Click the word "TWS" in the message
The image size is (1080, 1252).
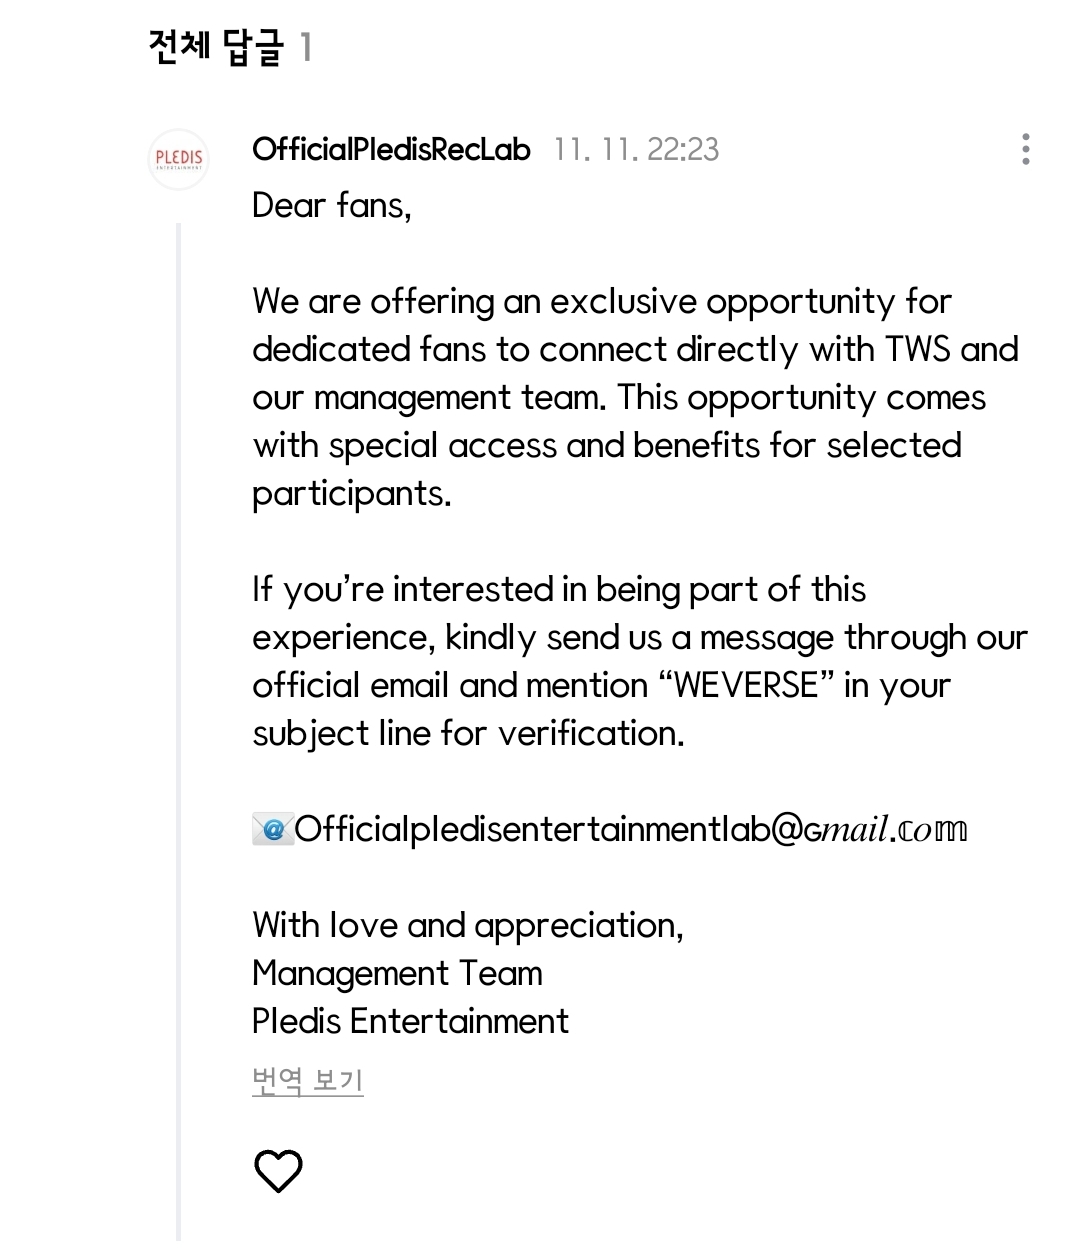(x=918, y=349)
